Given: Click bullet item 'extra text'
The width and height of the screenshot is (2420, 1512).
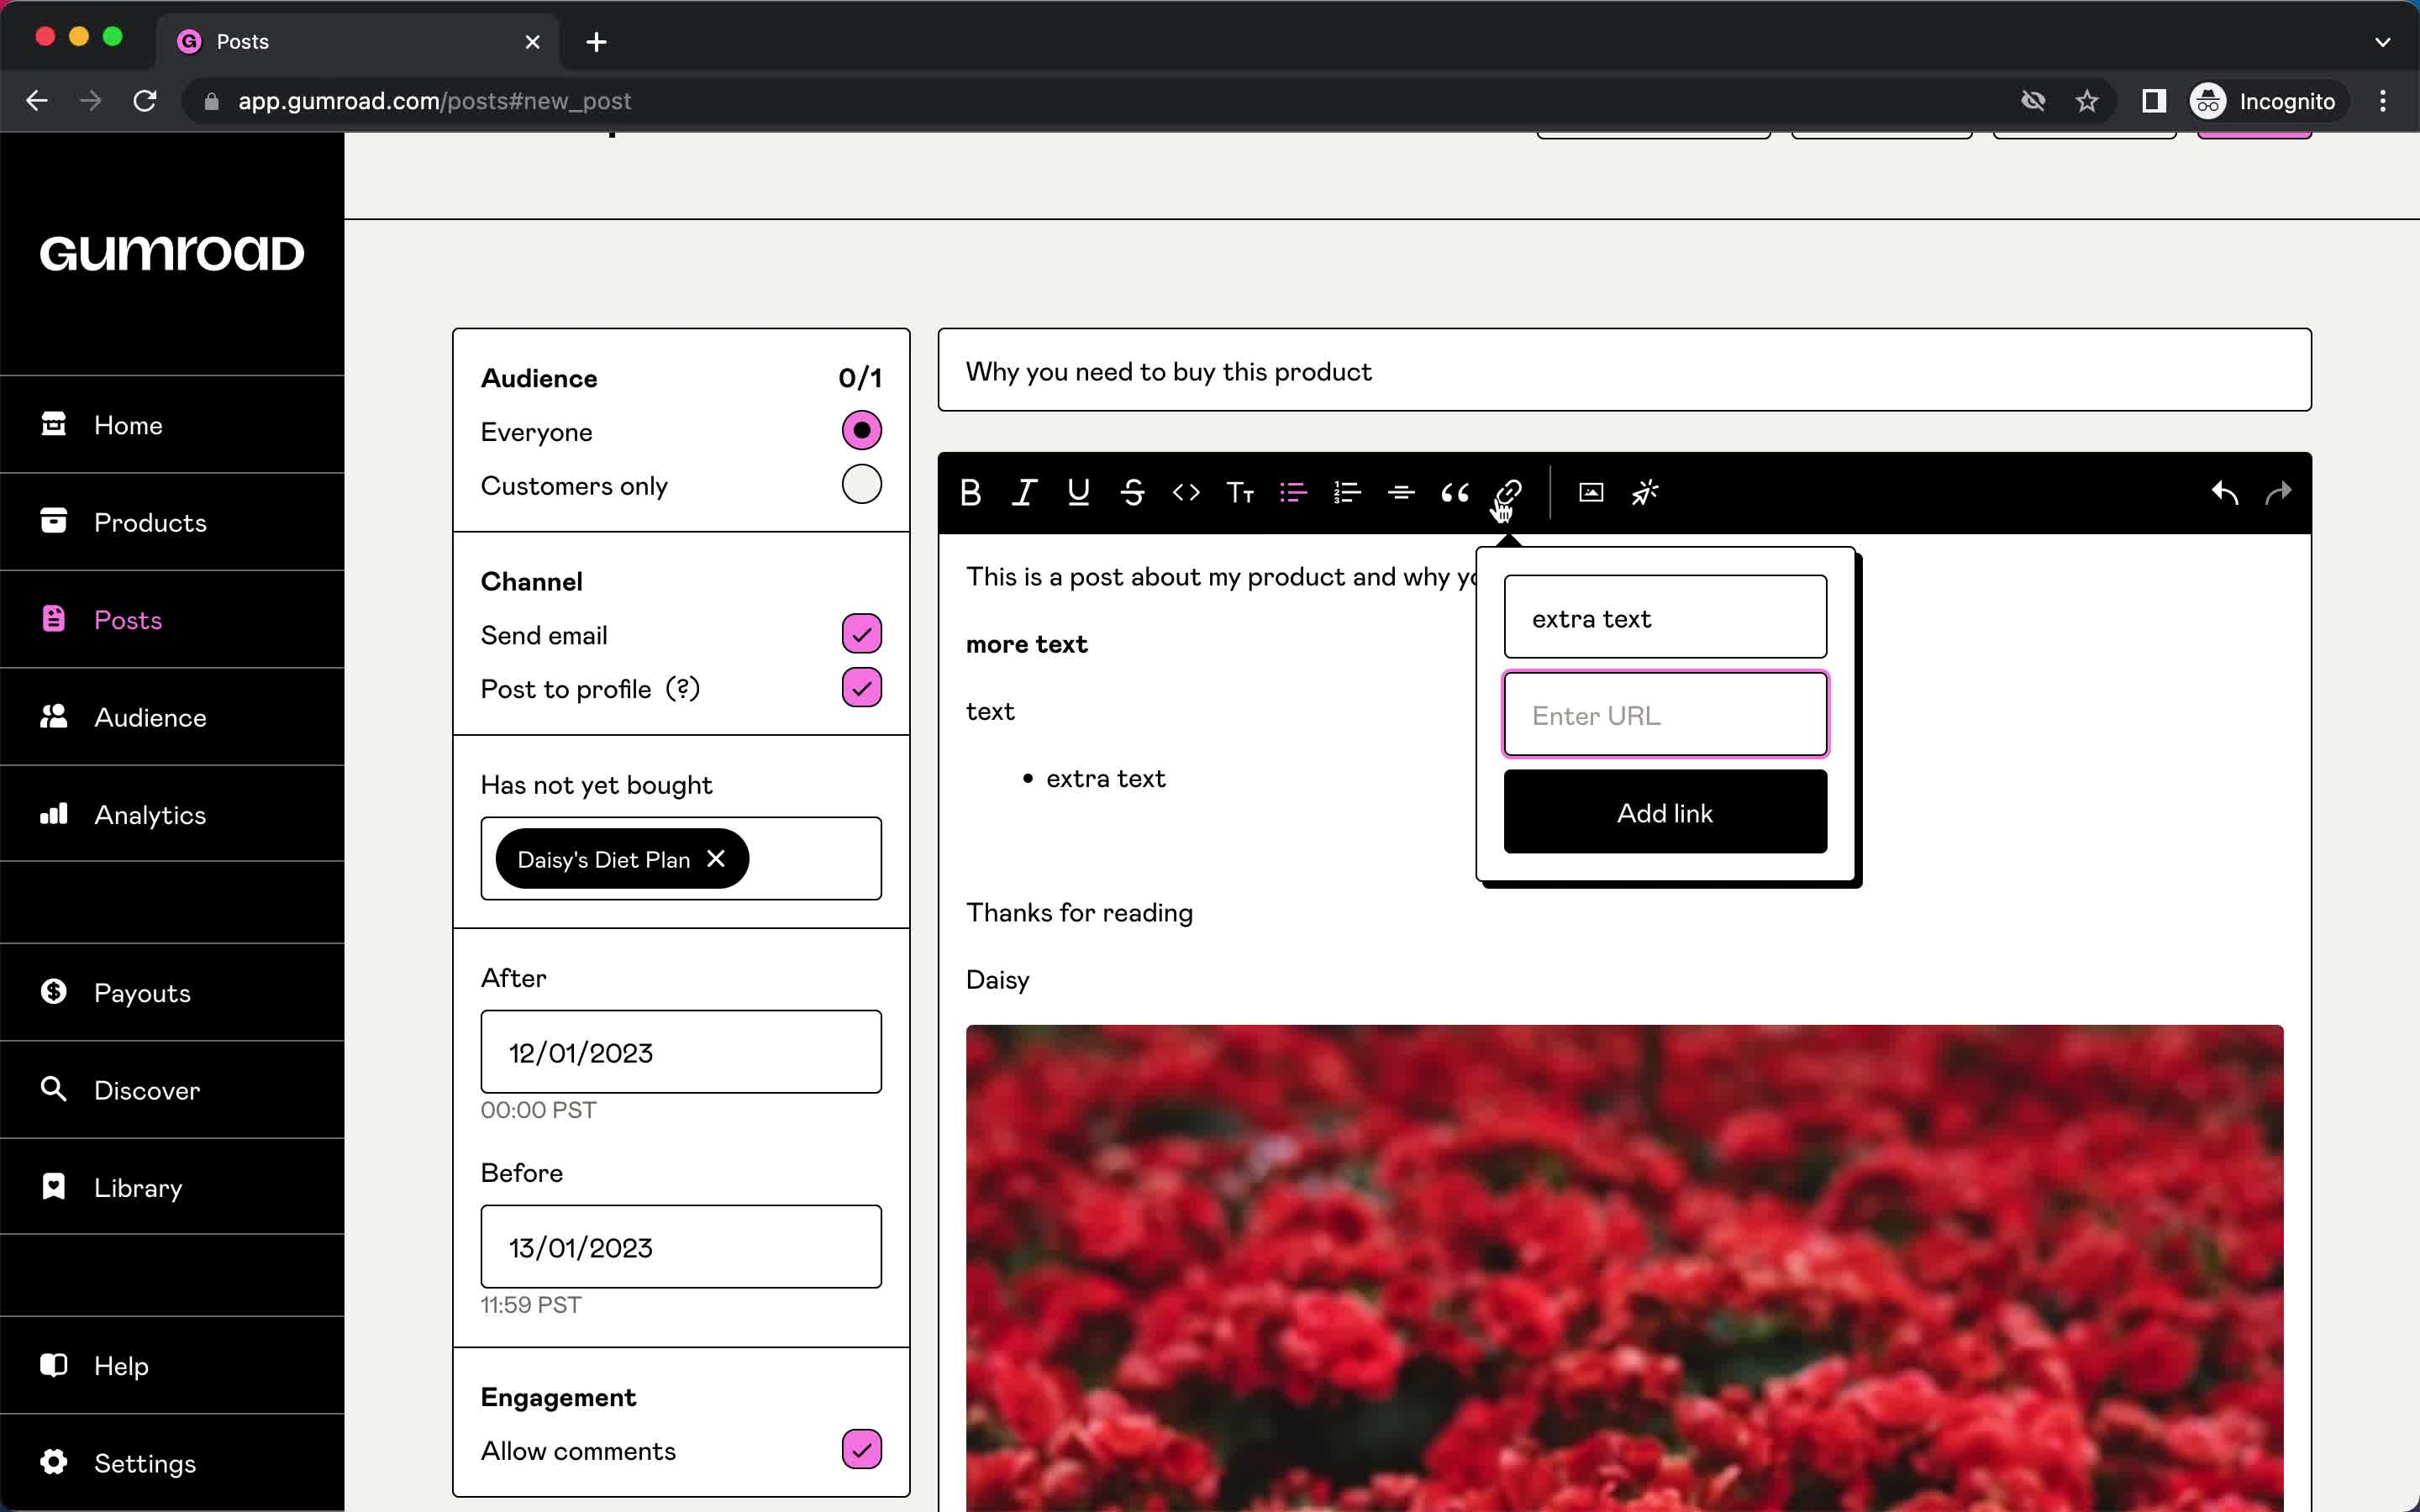Looking at the screenshot, I should pos(1105,779).
